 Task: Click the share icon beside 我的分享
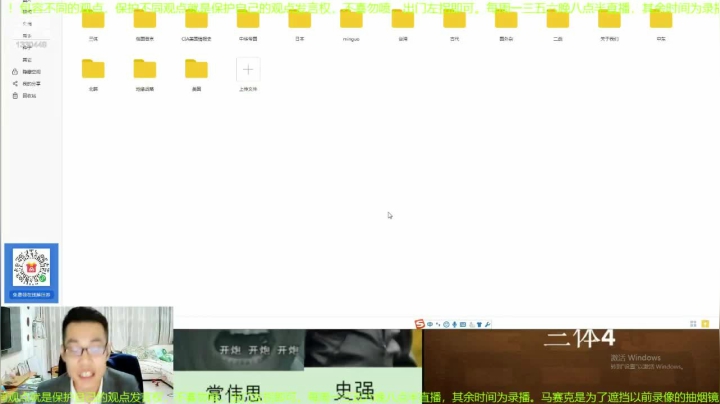(x=15, y=84)
